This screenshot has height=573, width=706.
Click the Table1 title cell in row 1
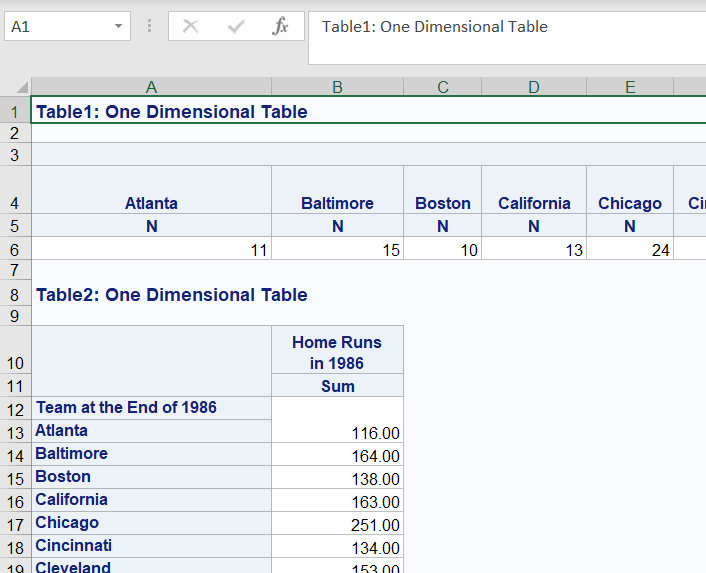coord(171,112)
